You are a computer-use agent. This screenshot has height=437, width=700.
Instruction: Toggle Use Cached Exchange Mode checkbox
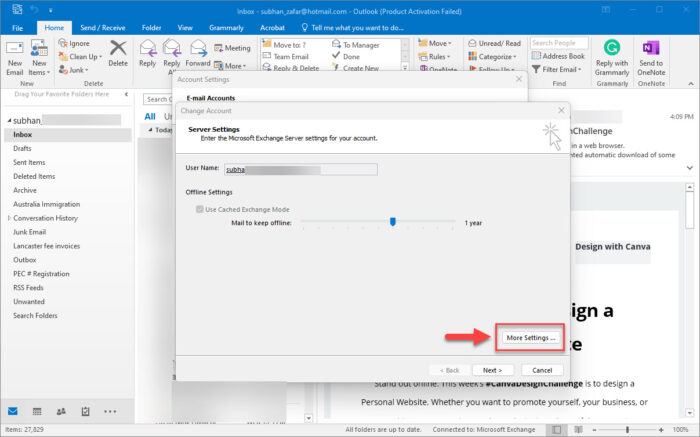tap(200, 209)
